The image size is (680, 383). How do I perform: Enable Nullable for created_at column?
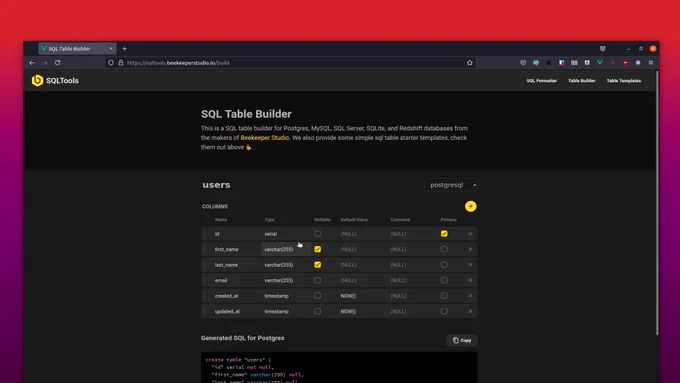coord(317,296)
